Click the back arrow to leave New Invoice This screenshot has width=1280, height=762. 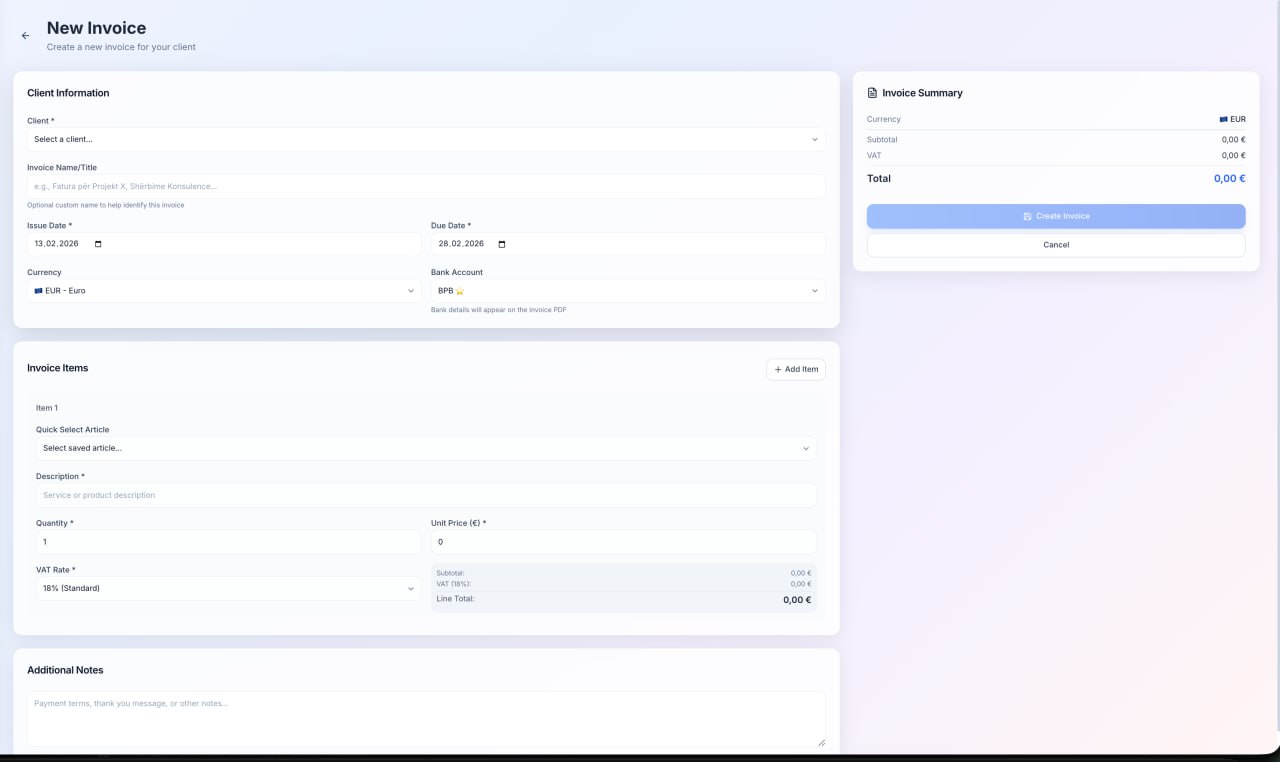(25, 35)
